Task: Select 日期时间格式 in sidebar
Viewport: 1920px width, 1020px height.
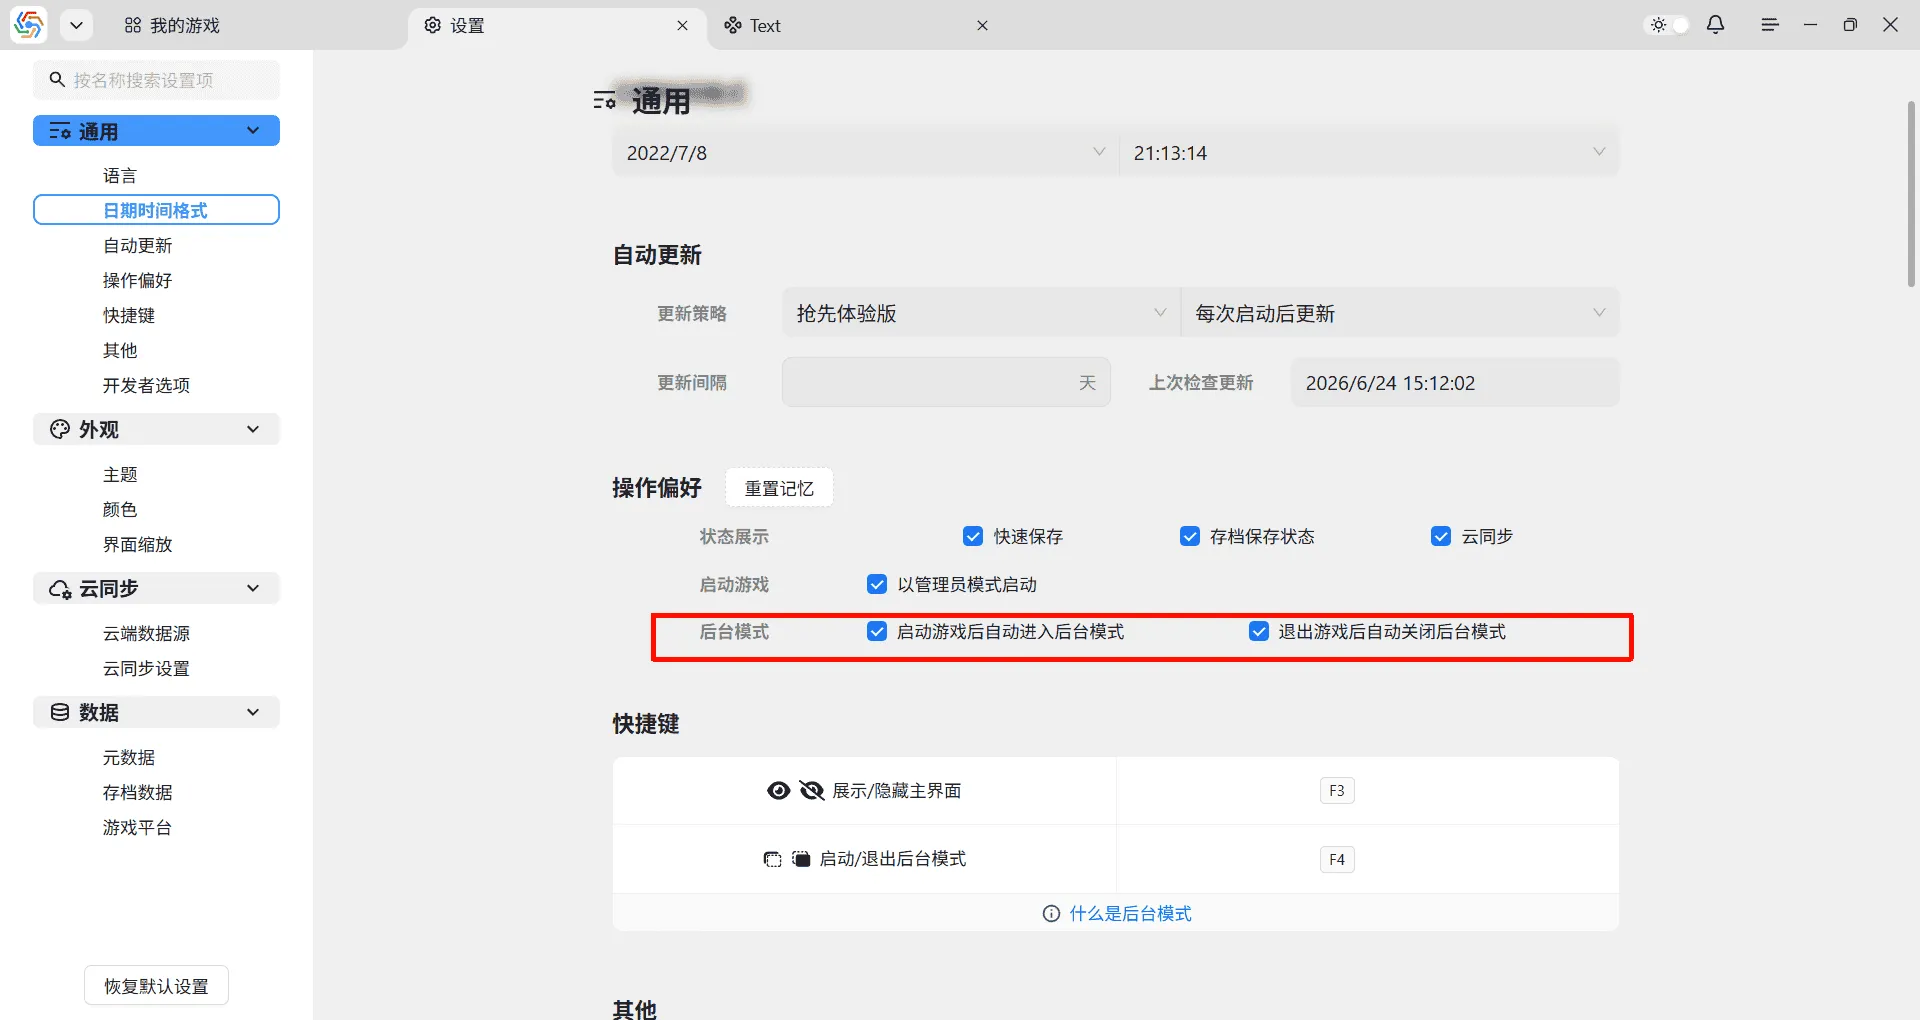Action: point(156,210)
